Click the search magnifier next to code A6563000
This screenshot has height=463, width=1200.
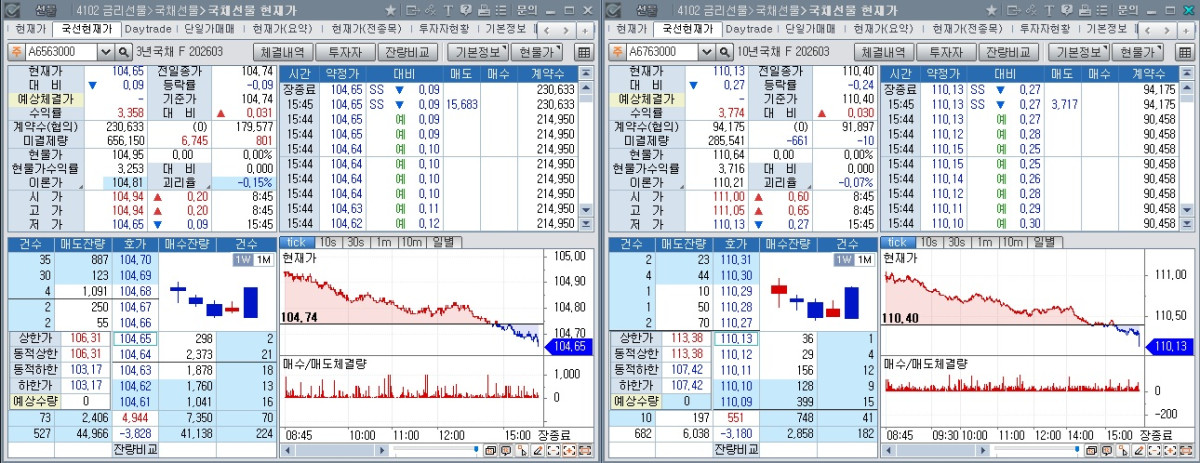[x=124, y=52]
